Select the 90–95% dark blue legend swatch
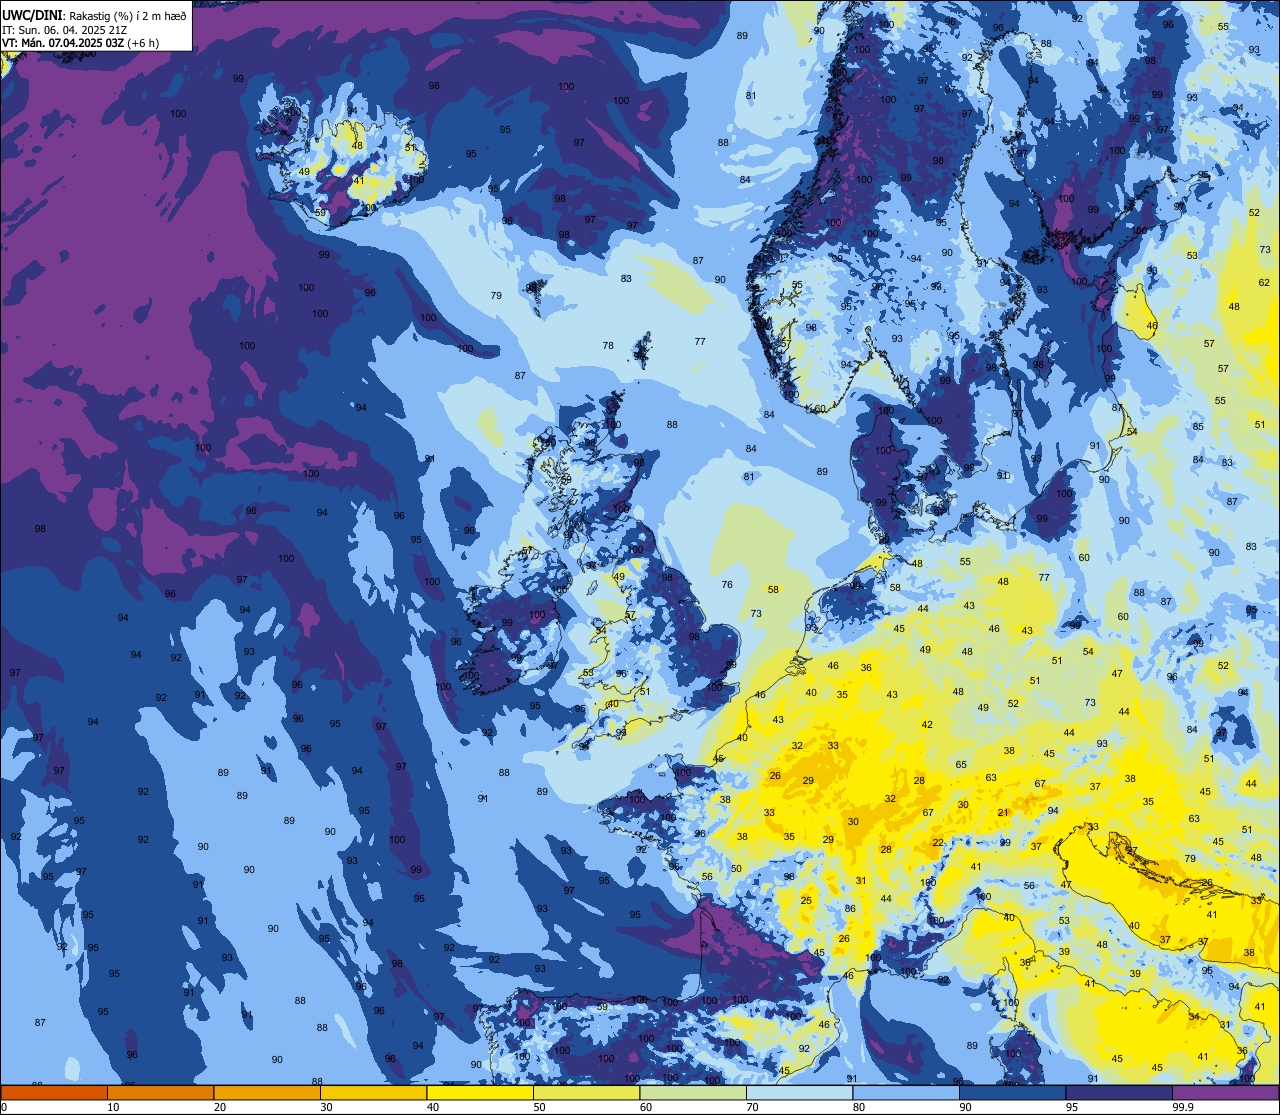 tap(1013, 1092)
